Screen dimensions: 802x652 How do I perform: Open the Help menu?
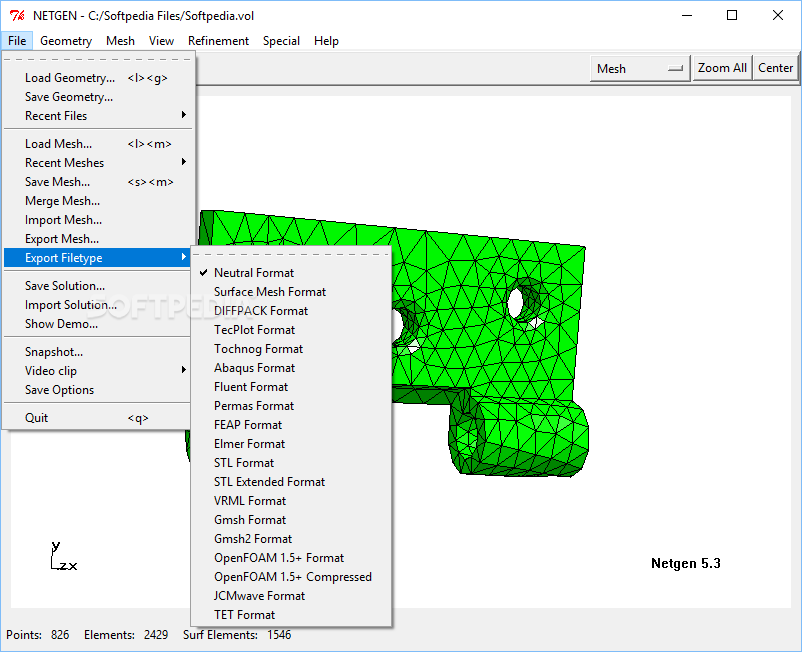coord(326,40)
